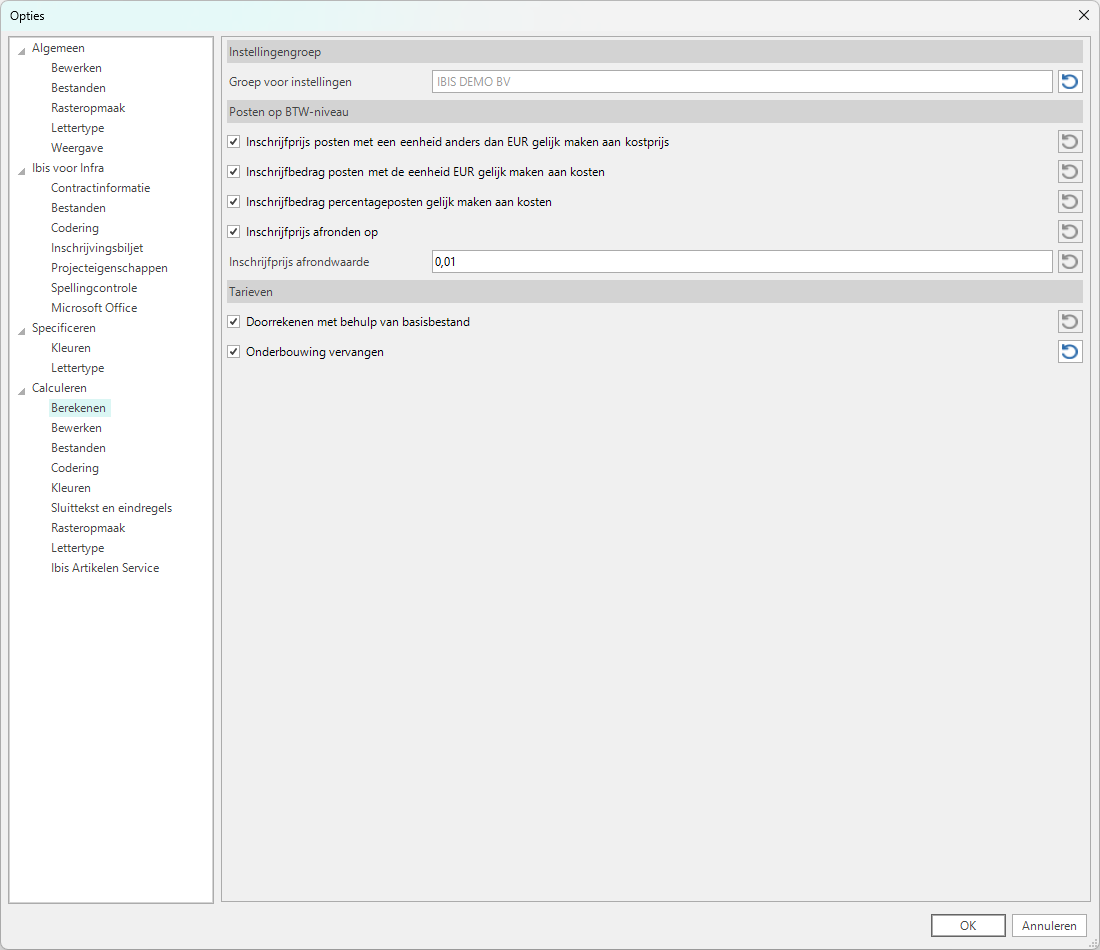This screenshot has height=950, width=1100.
Task: Click the 'Inschrijfprijs afrondwaarde' input field
Action: click(x=740, y=262)
